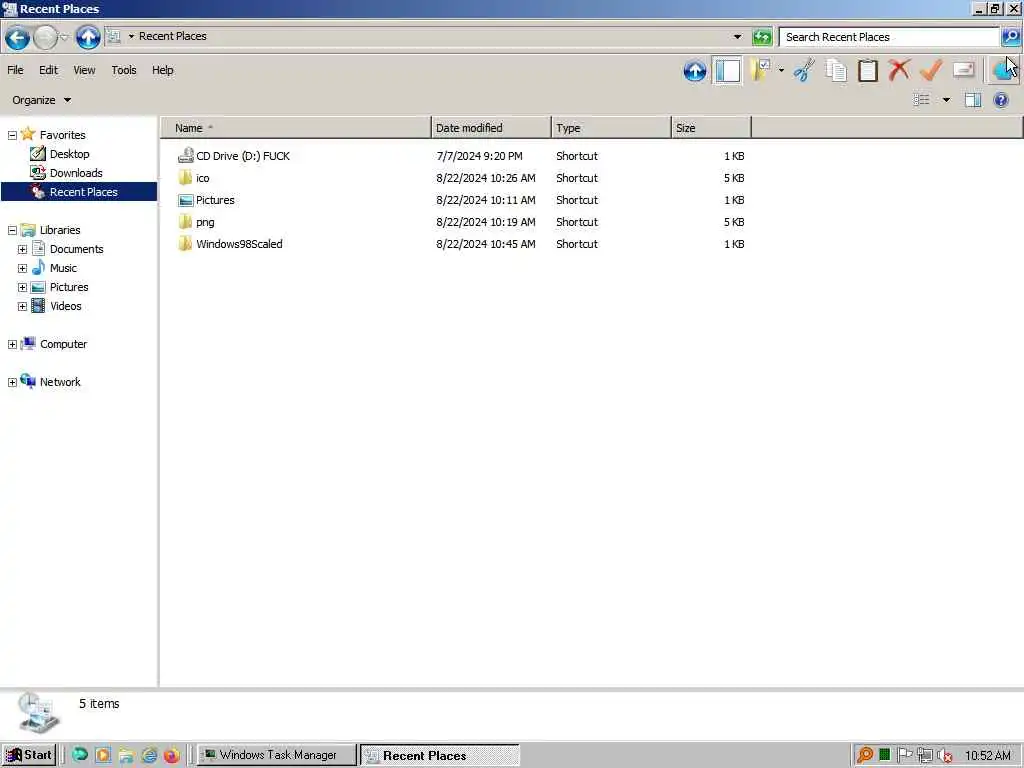Select the png folder shortcut
The width and height of the screenshot is (1024, 768).
coord(196,223)
